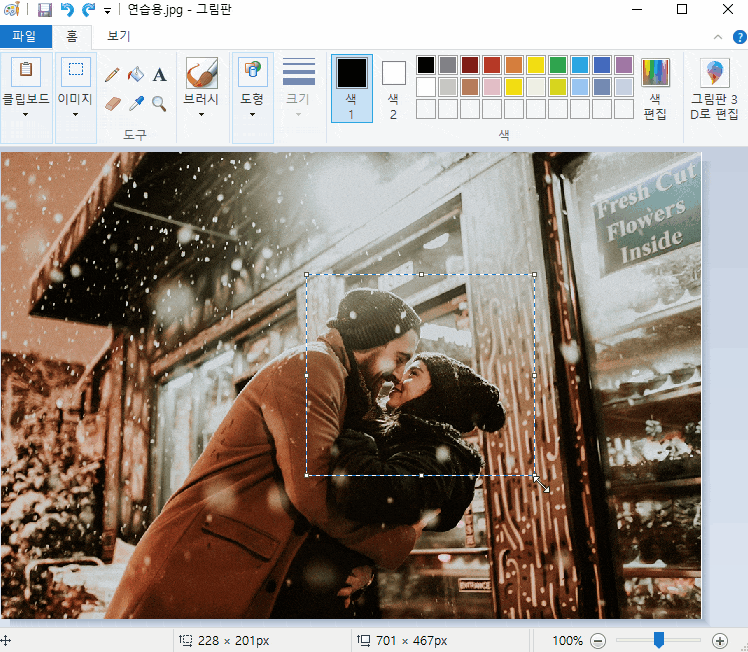
Task: Click the Shapes icon
Action: point(252,72)
